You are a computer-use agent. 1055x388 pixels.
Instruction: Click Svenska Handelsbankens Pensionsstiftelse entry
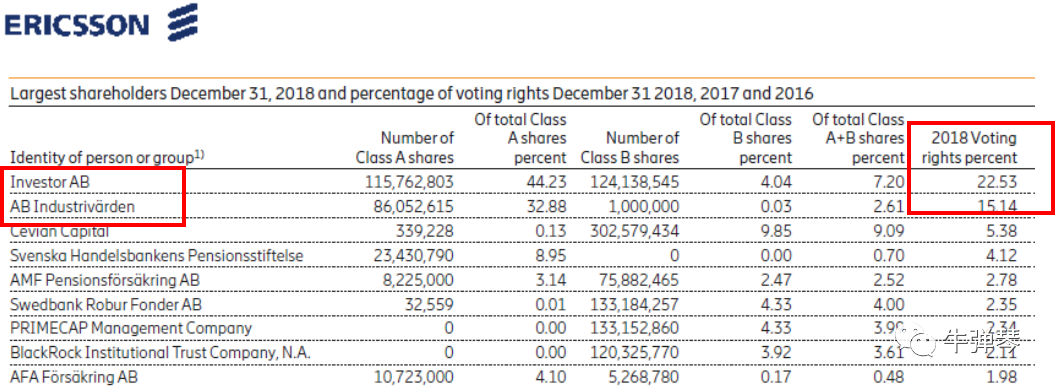tap(157, 256)
